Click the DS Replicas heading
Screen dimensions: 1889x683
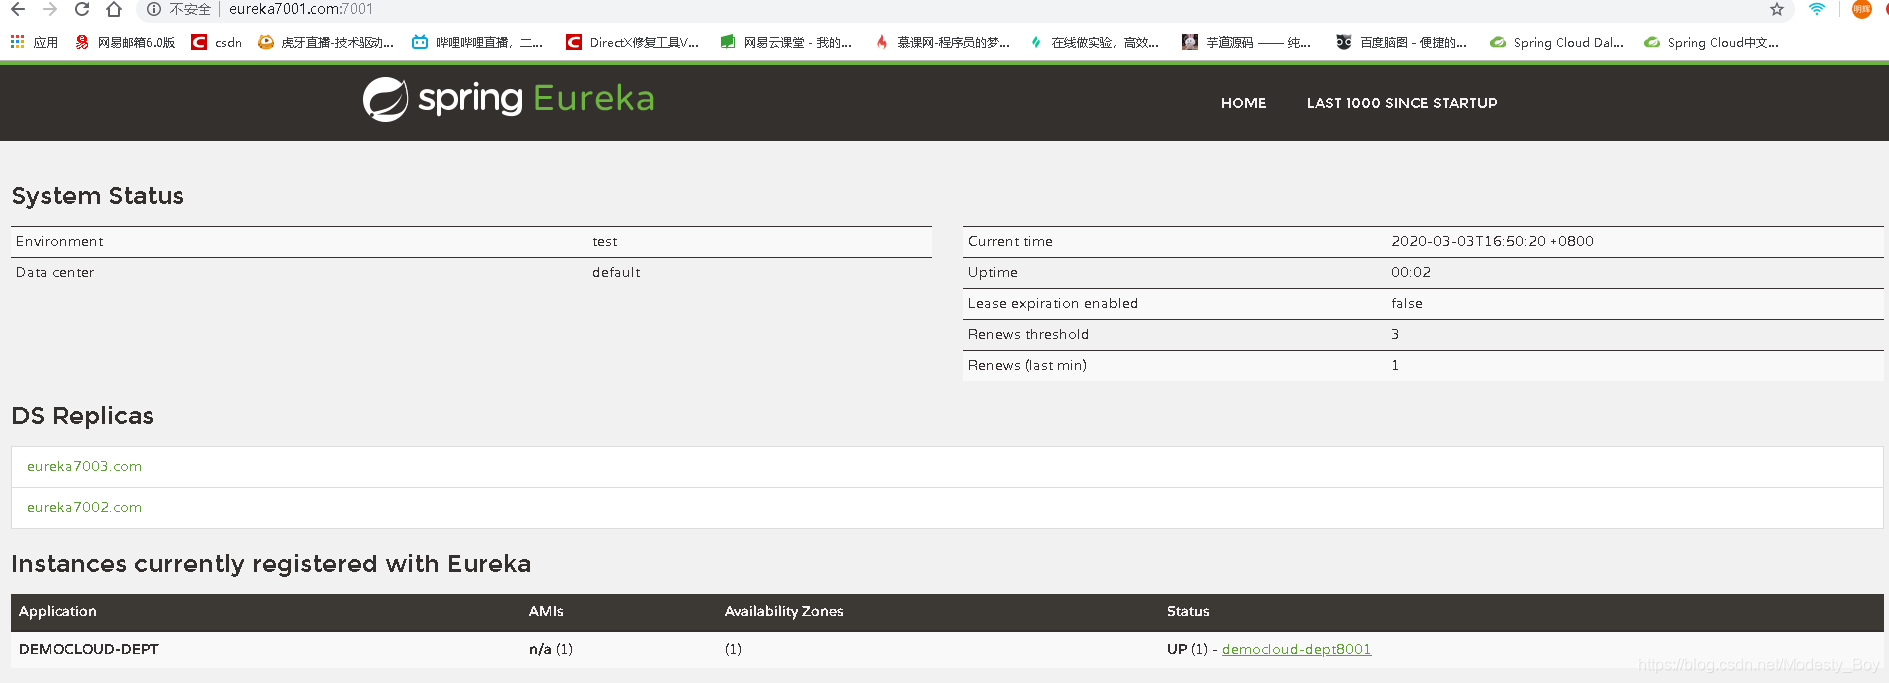(x=83, y=416)
